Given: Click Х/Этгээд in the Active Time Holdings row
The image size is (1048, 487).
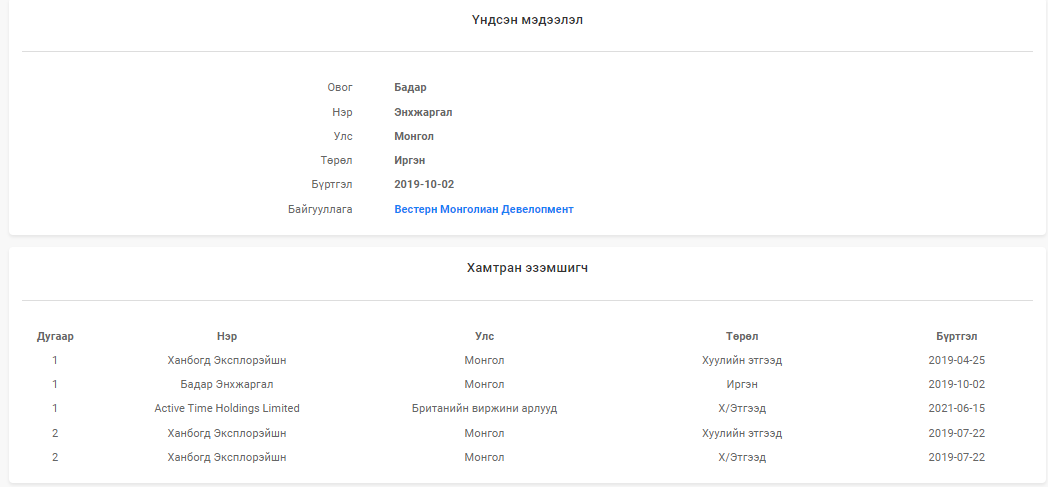Looking at the screenshot, I should pyautogui.click(x=742, y=408).
